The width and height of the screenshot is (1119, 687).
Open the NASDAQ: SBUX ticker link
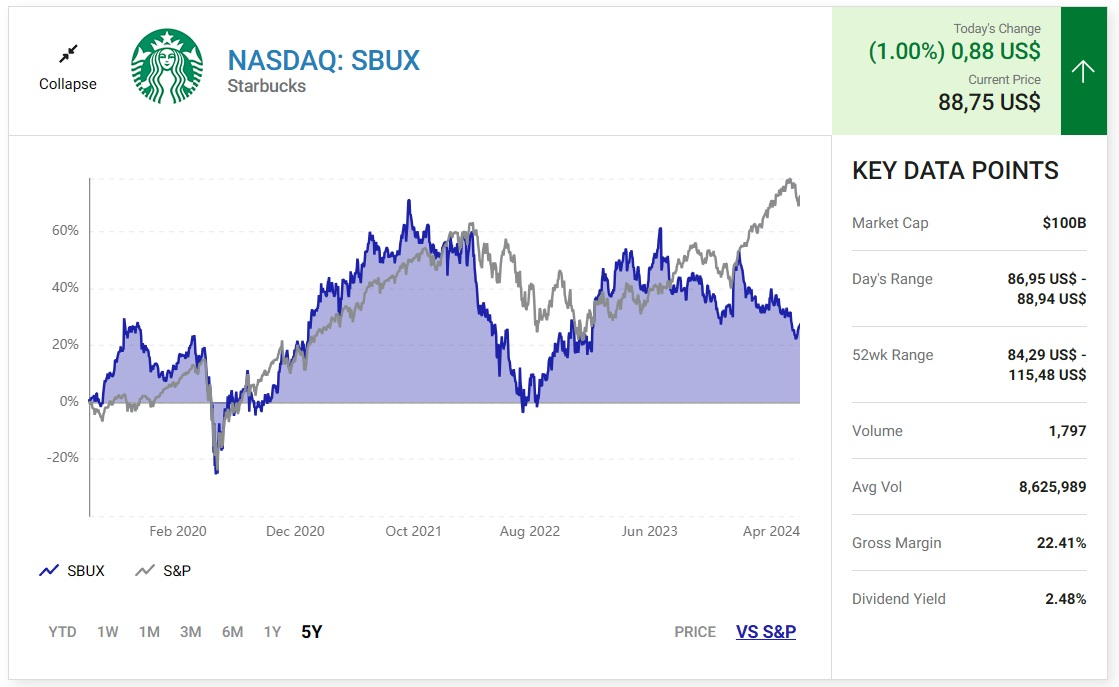tap(324, 61)
